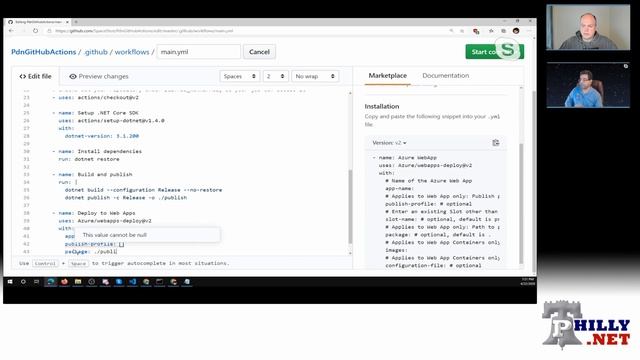Click snippet line 'configuration-file: # optional'
Viewport: 640px width, 360px height.
433,266
